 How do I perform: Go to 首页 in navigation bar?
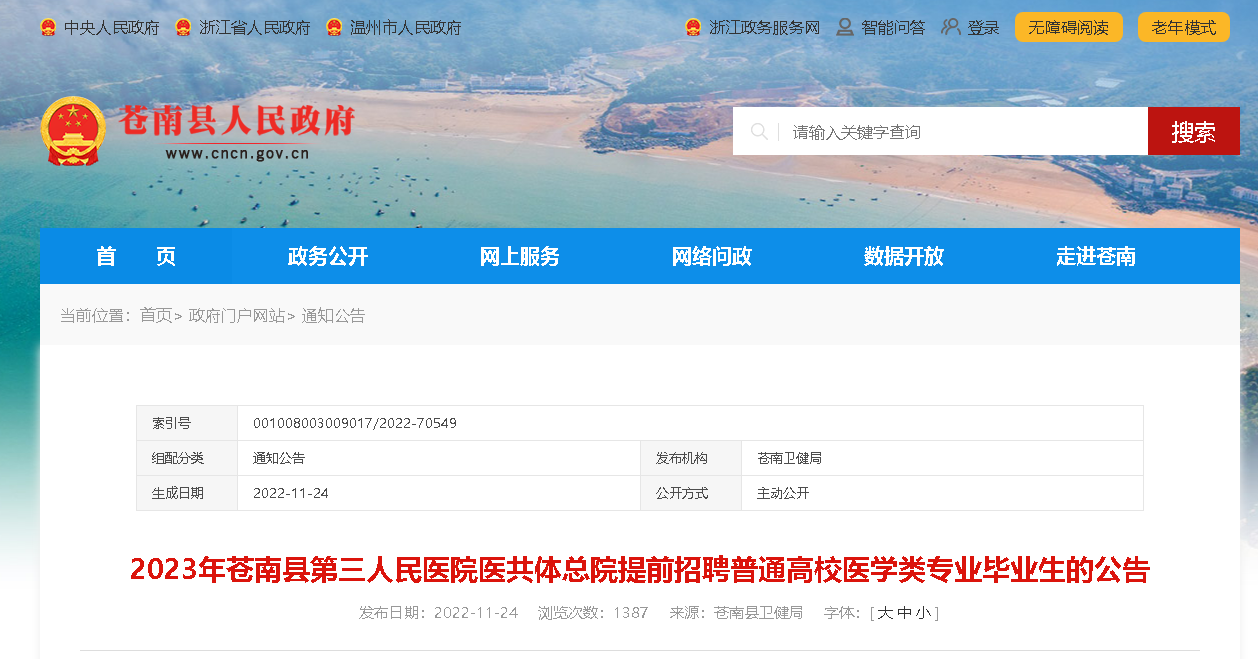coord(136,256)
